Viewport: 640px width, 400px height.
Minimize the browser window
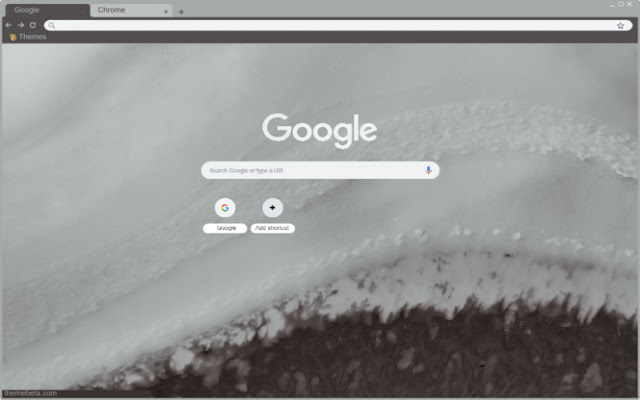pyautogui.click(x=612, y=4)
